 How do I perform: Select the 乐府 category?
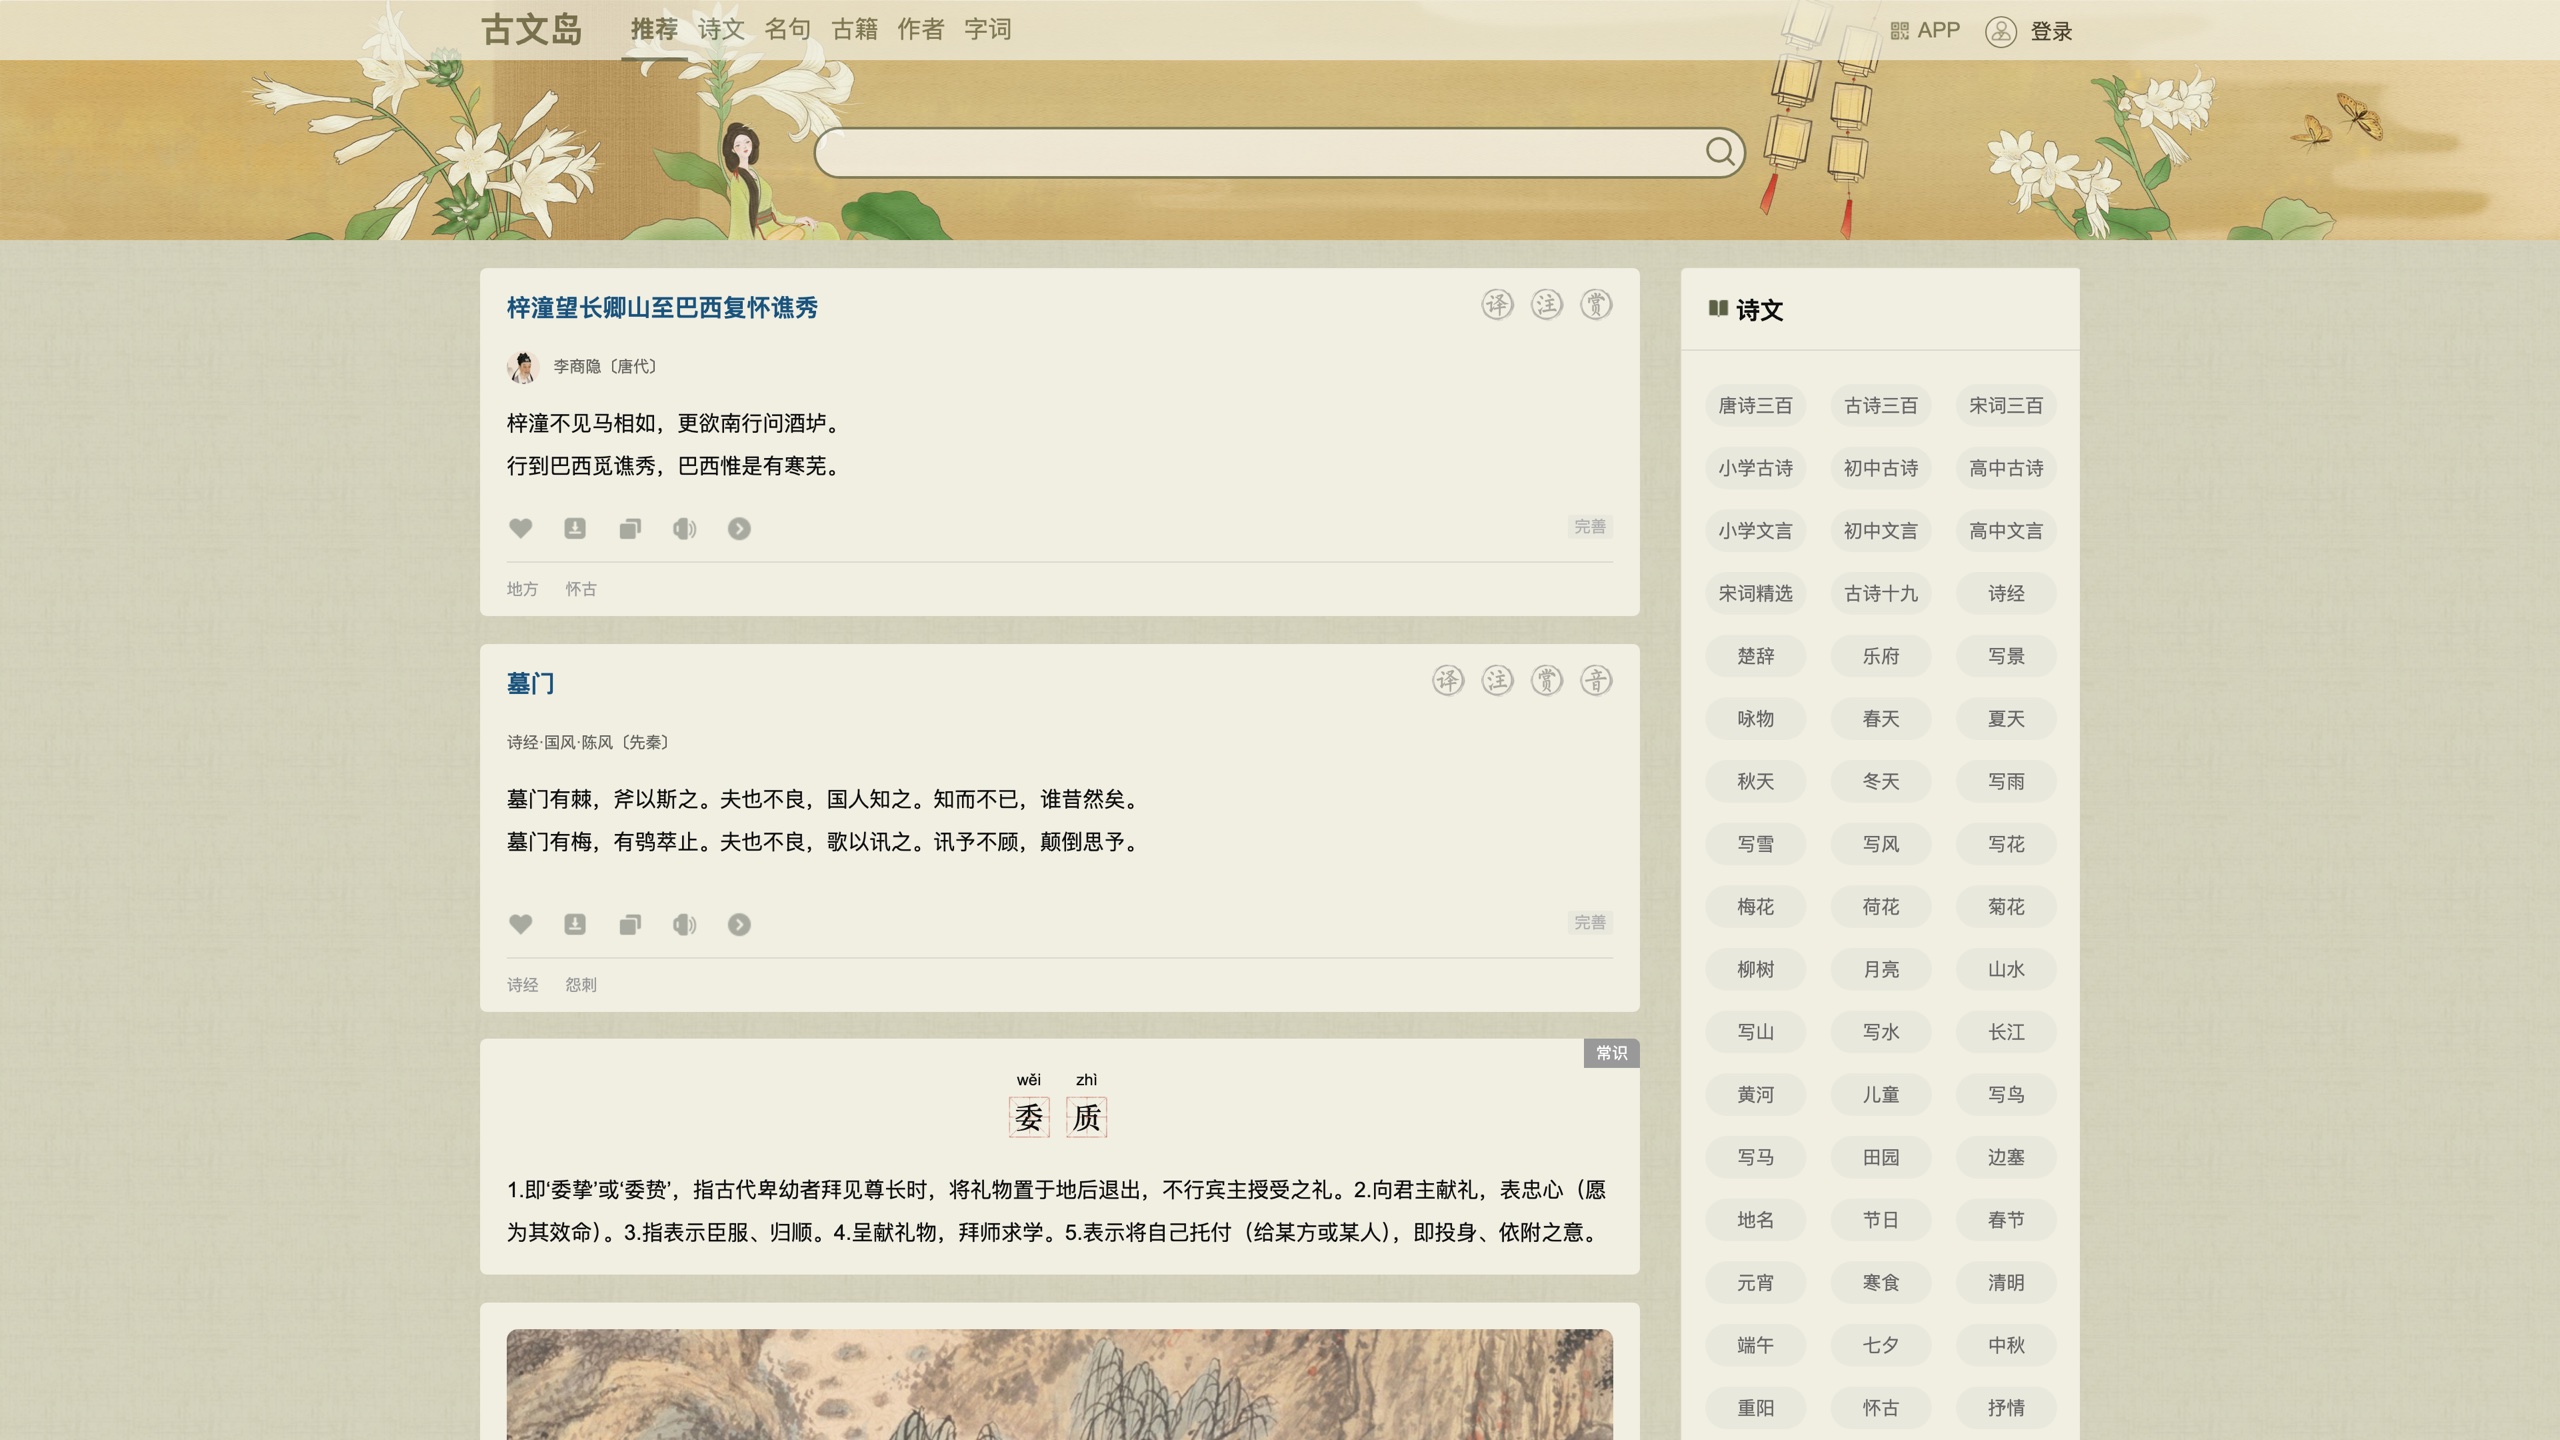1881,656
